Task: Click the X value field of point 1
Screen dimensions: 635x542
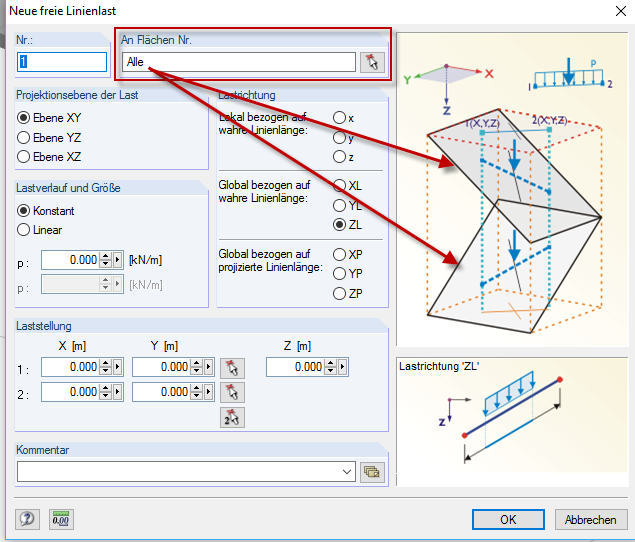Action: pos(70,367)
